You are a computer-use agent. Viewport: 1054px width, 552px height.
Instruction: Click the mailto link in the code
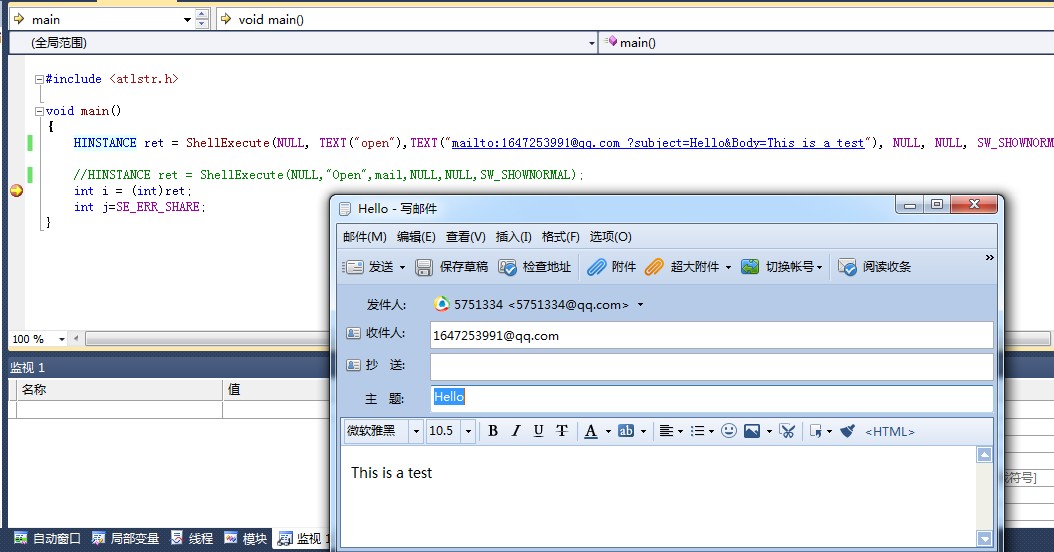click(x=657, y=143)
